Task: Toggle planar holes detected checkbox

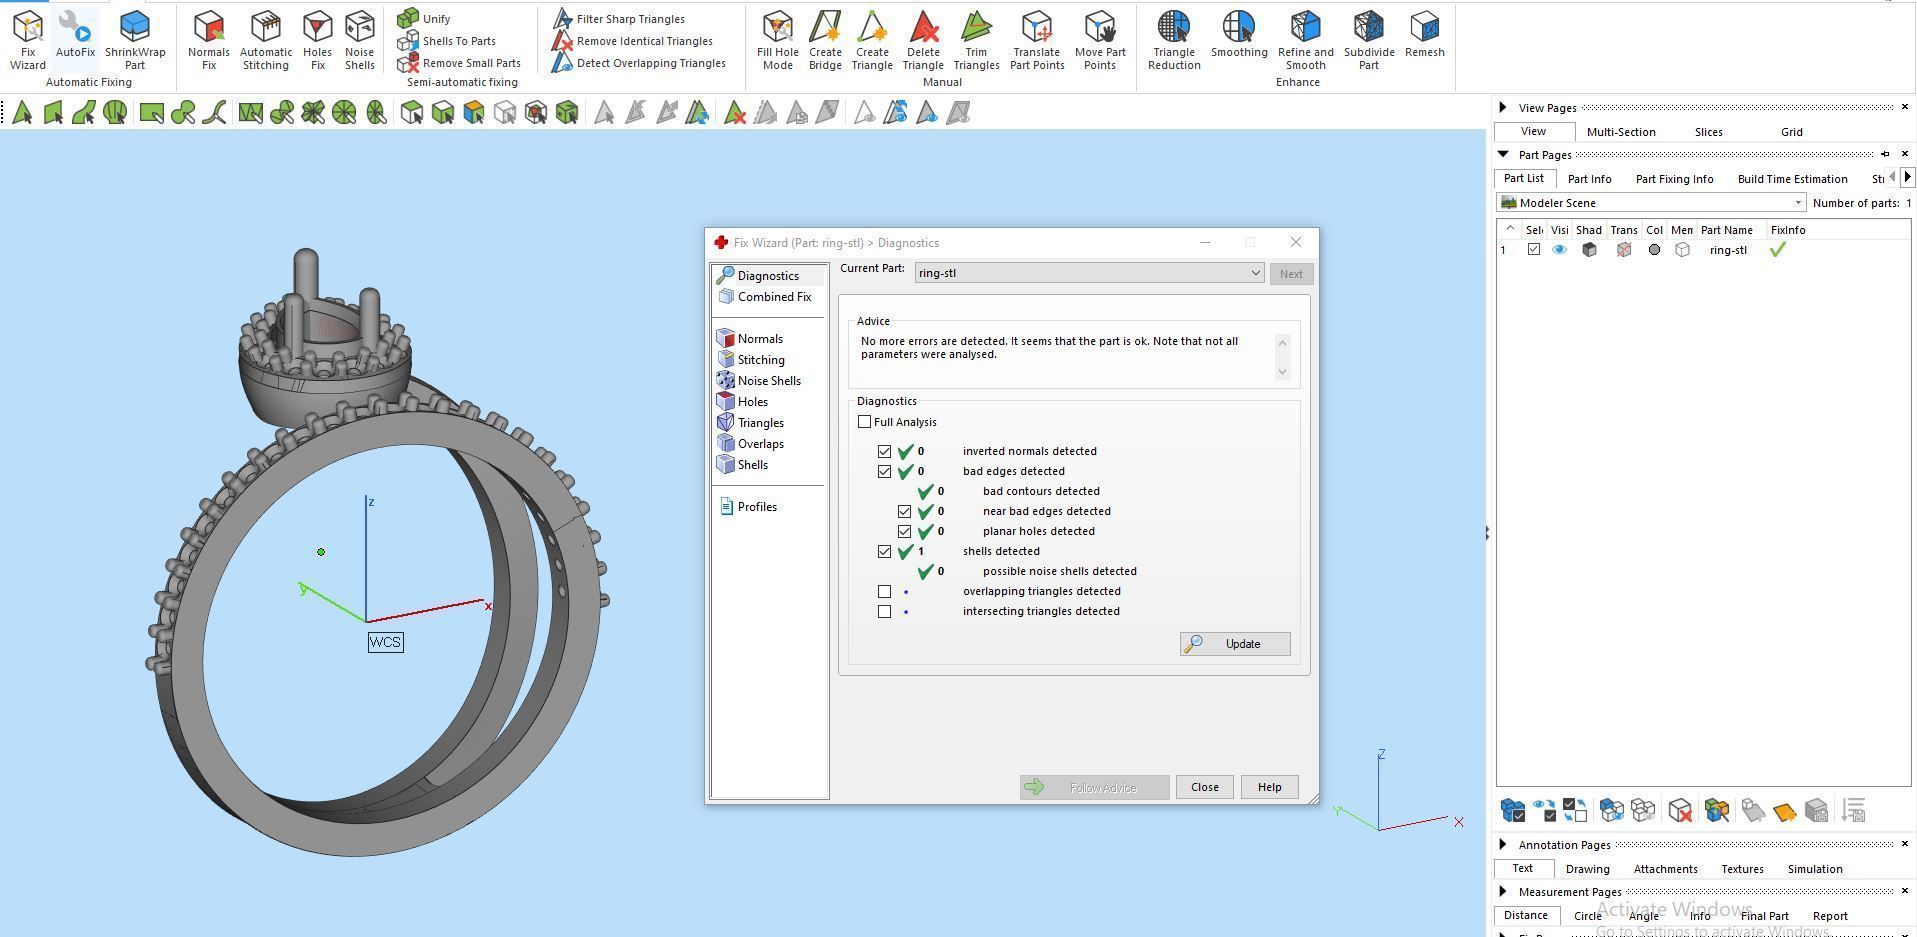Action: click(x=905, y=531)
